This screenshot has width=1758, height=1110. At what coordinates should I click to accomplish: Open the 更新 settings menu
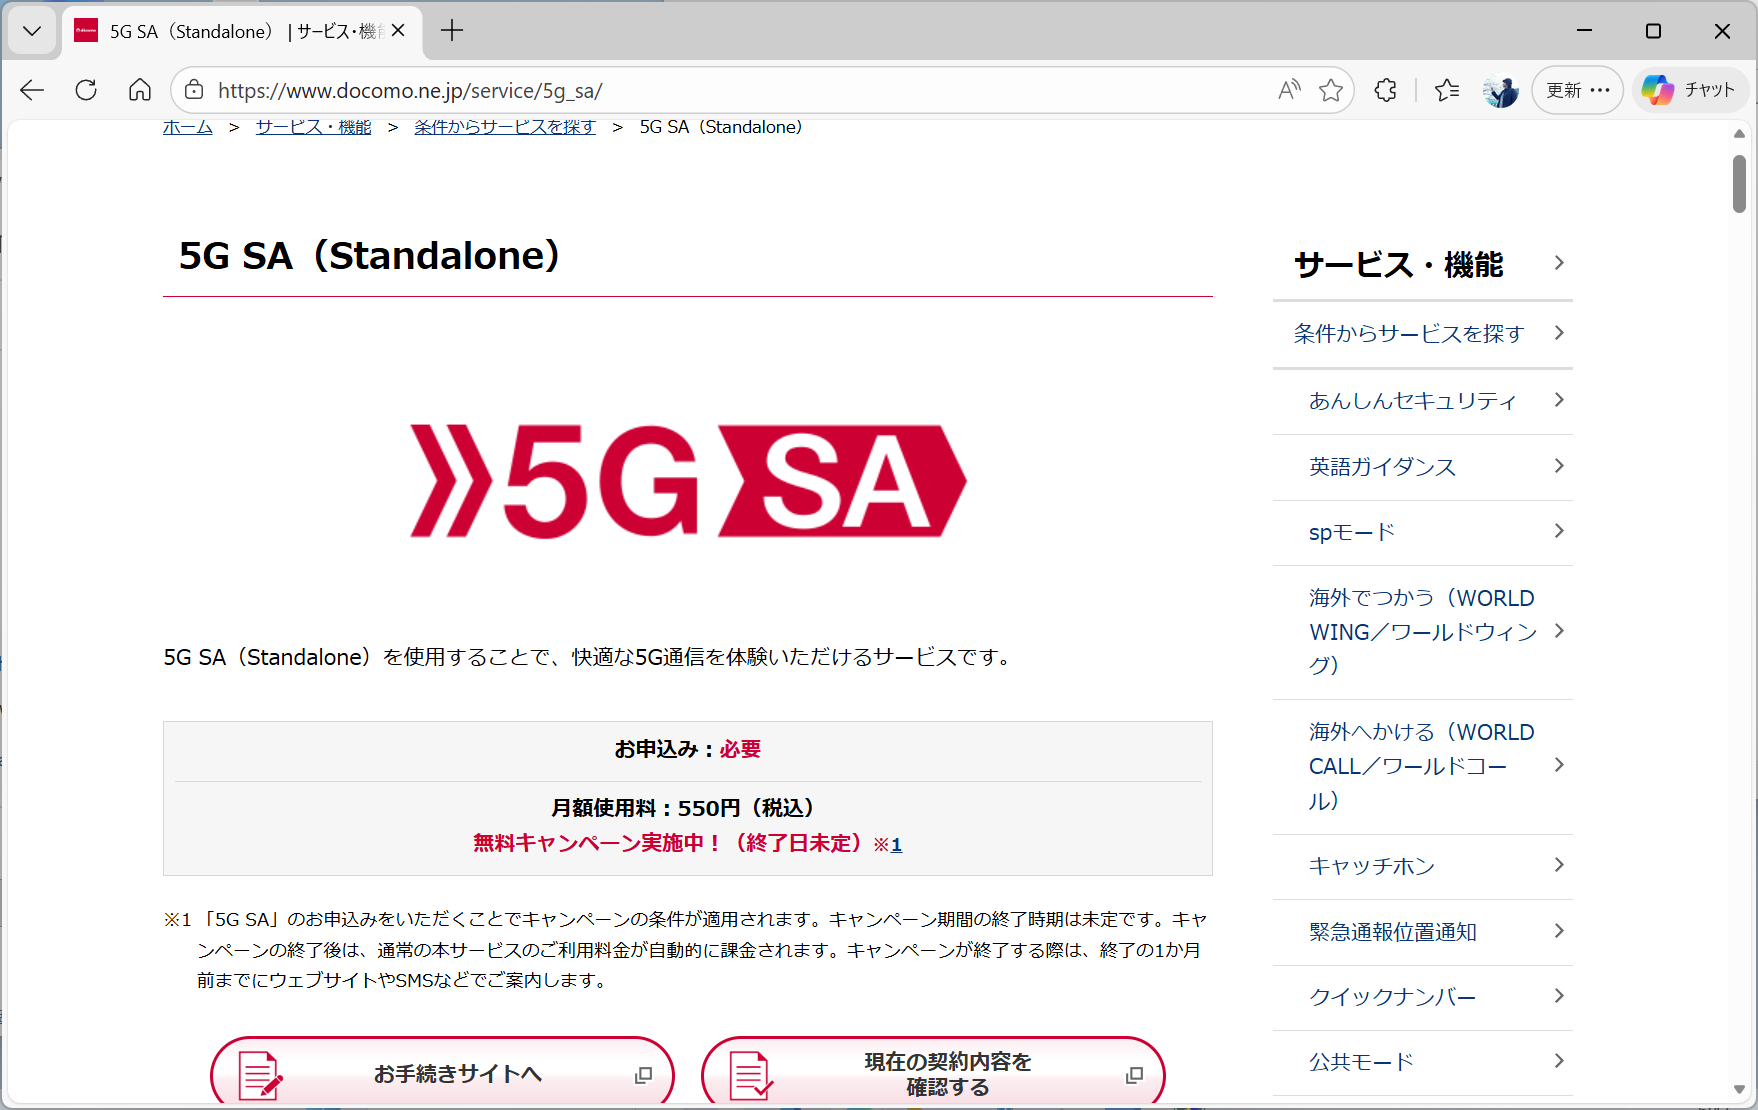1578,90
